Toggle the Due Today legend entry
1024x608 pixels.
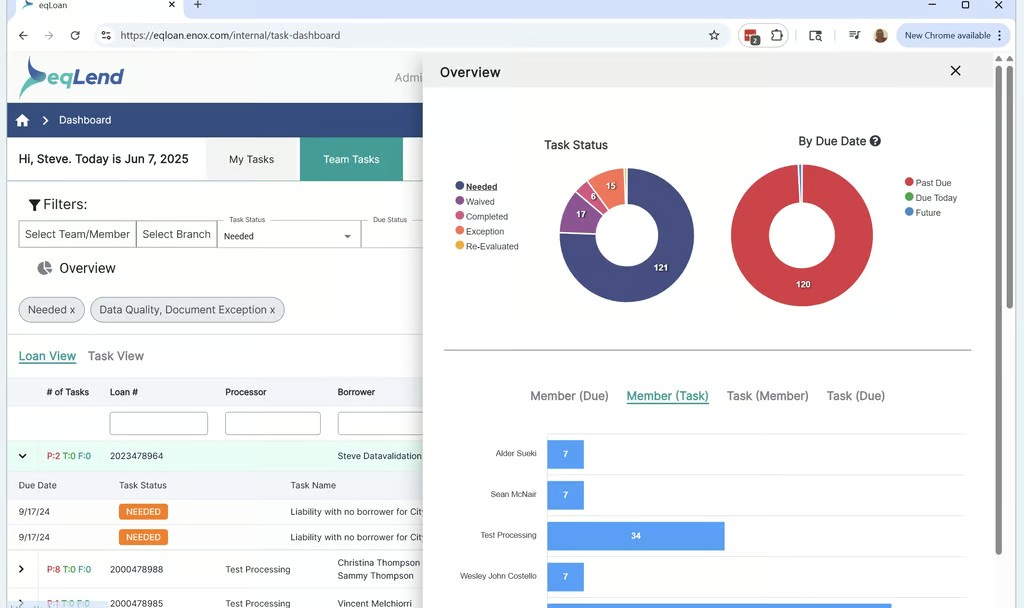(931, 197)
